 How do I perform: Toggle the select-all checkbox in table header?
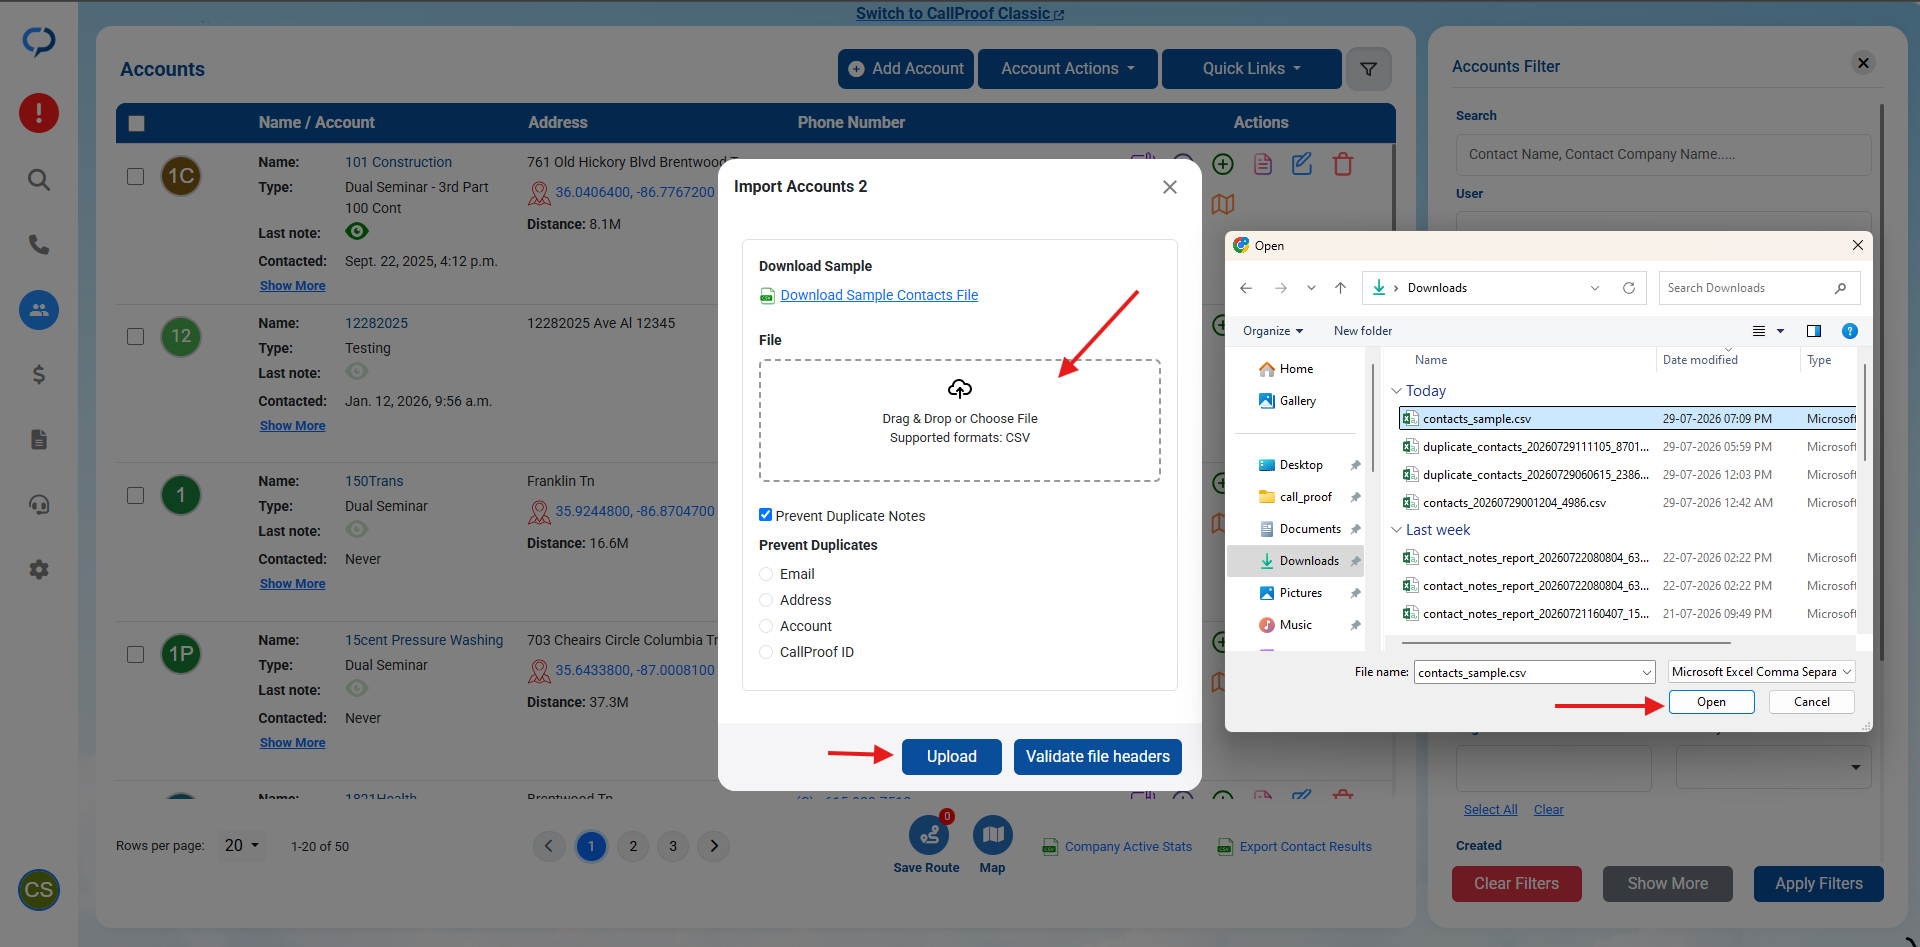(137, 123)
